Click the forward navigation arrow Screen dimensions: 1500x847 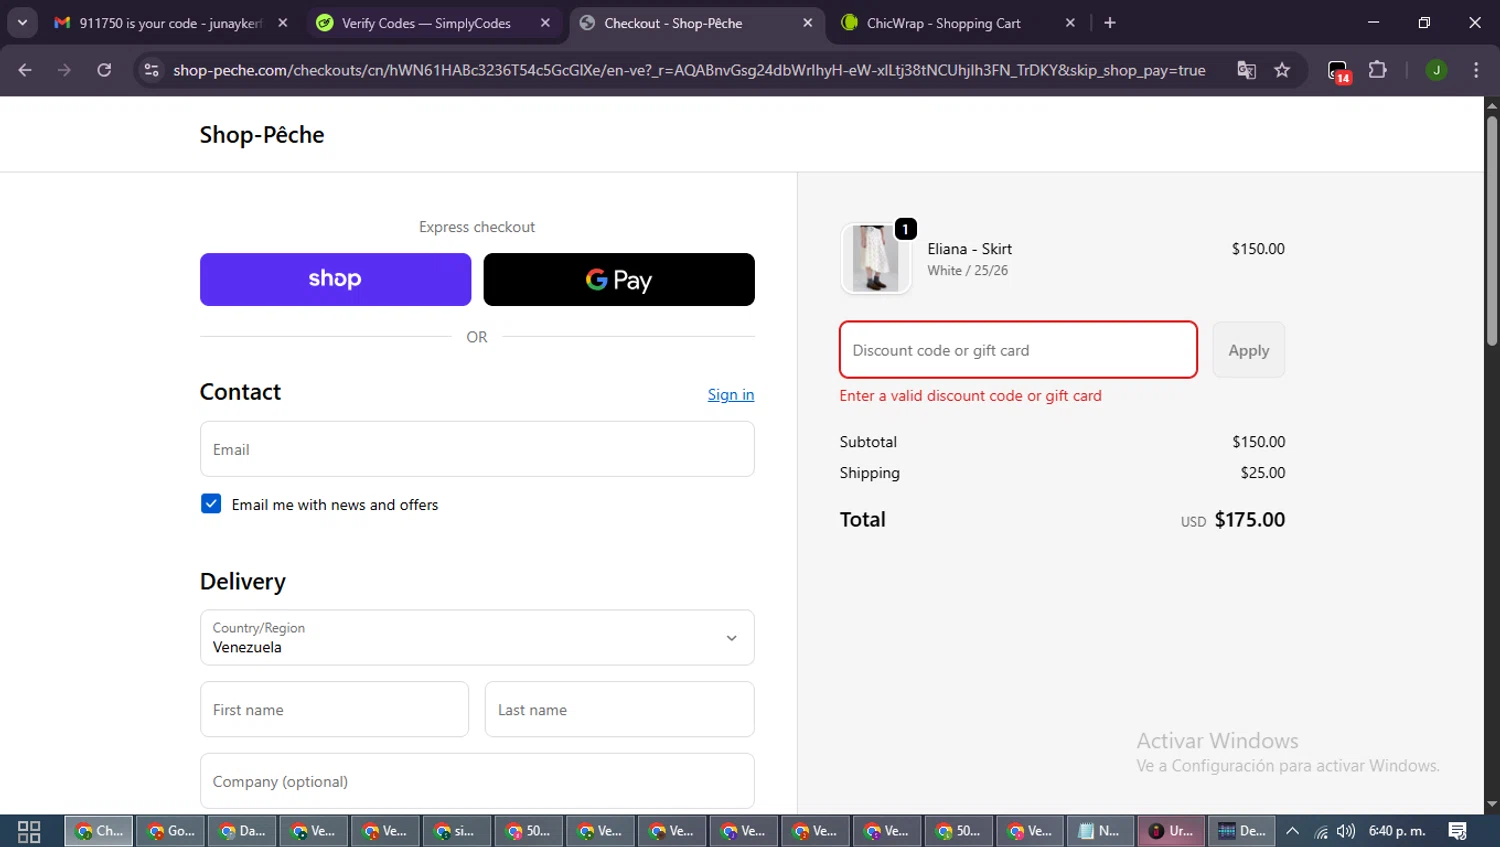tap(64, 70)
